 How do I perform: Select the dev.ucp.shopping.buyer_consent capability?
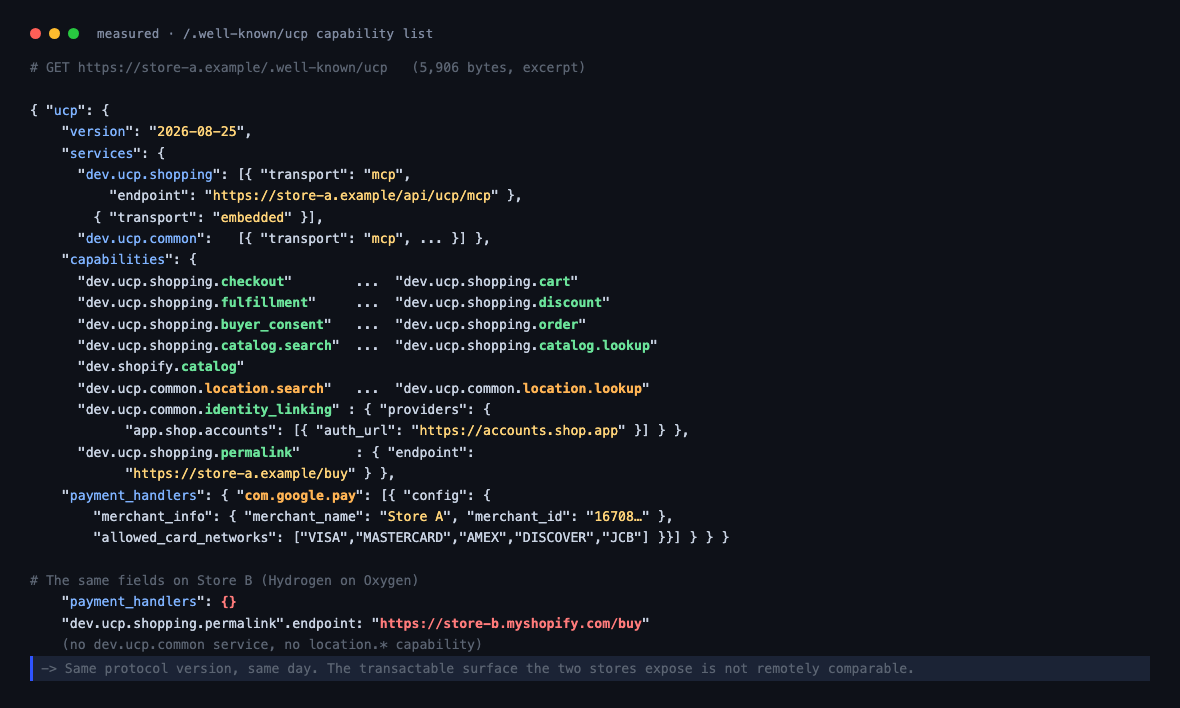point(205,325)
